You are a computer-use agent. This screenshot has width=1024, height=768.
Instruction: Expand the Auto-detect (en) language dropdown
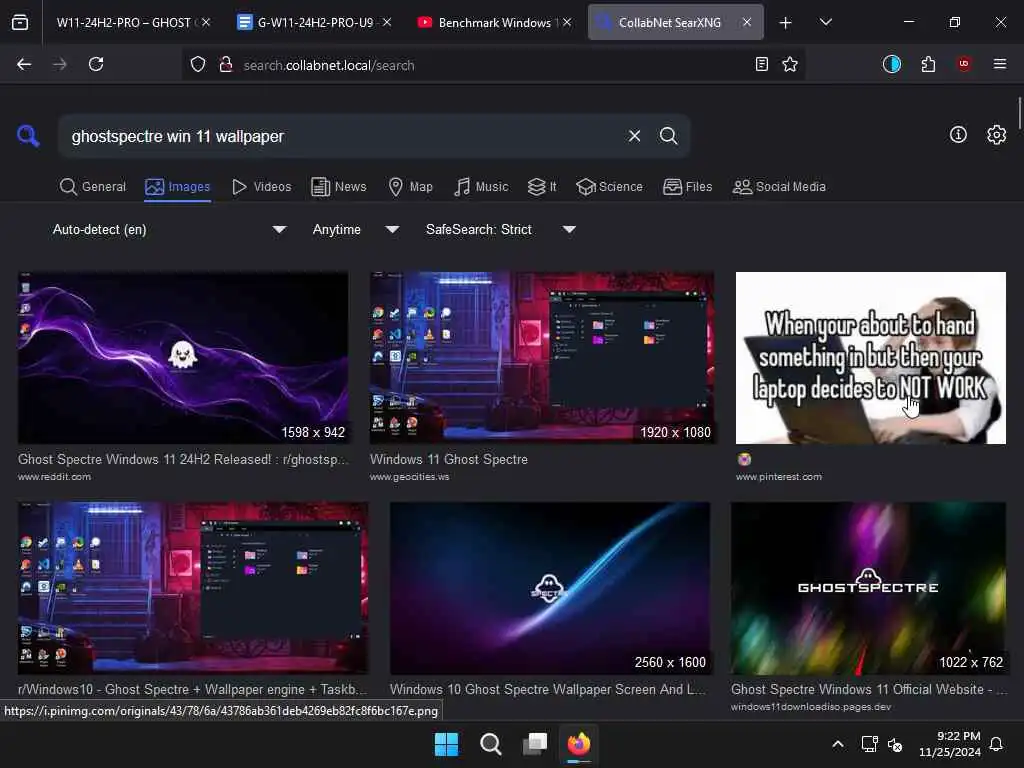coord(169,229)
